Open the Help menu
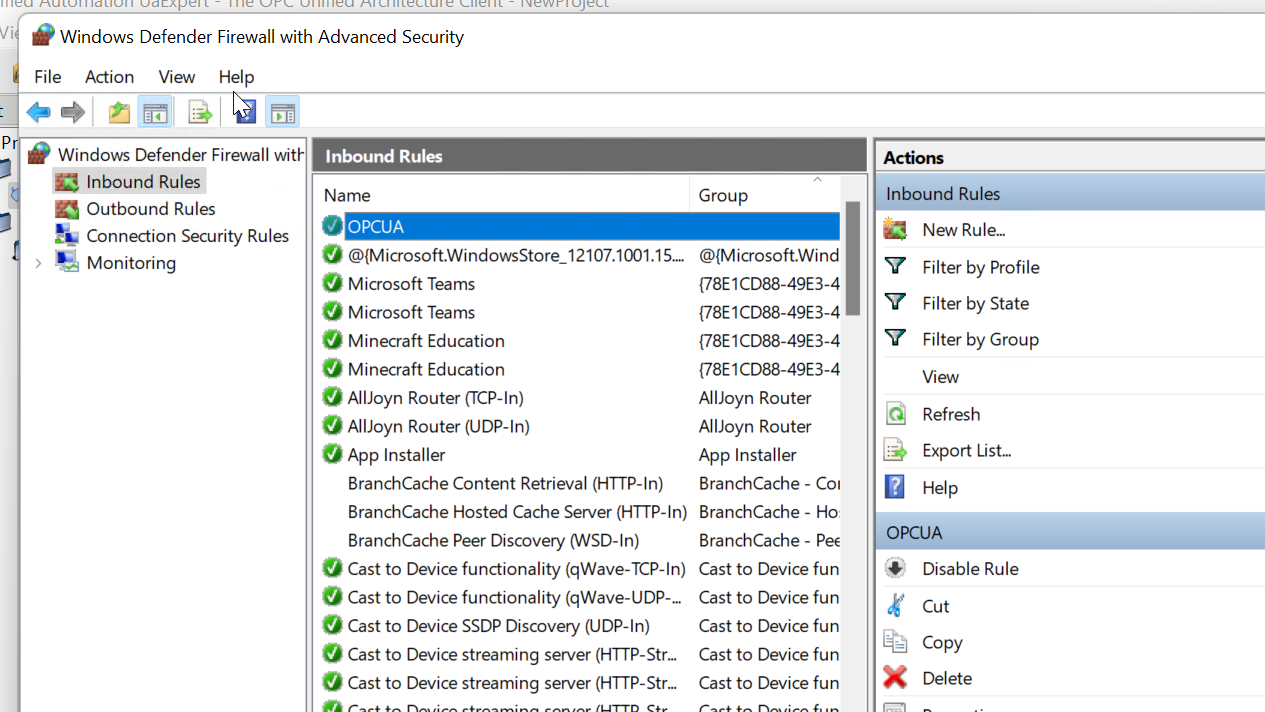 [236, 77]
